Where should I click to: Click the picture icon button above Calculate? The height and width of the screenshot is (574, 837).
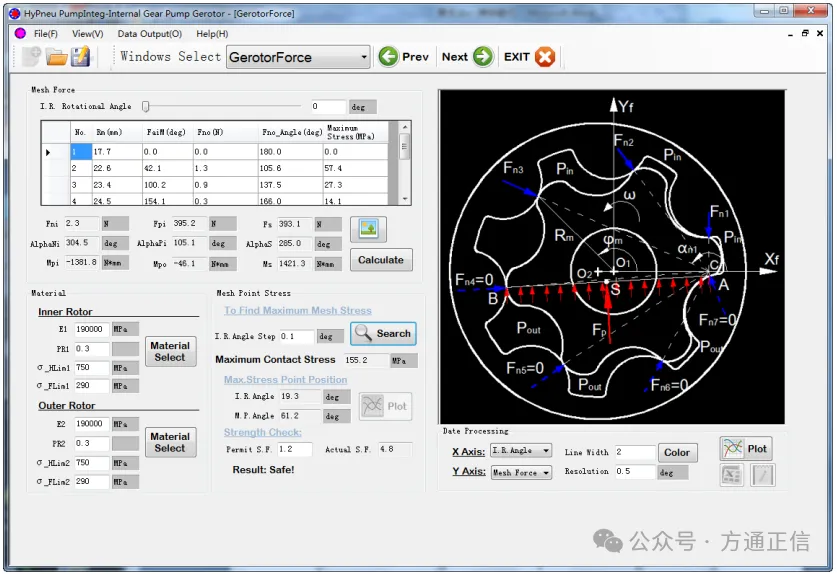pos(368,229)
